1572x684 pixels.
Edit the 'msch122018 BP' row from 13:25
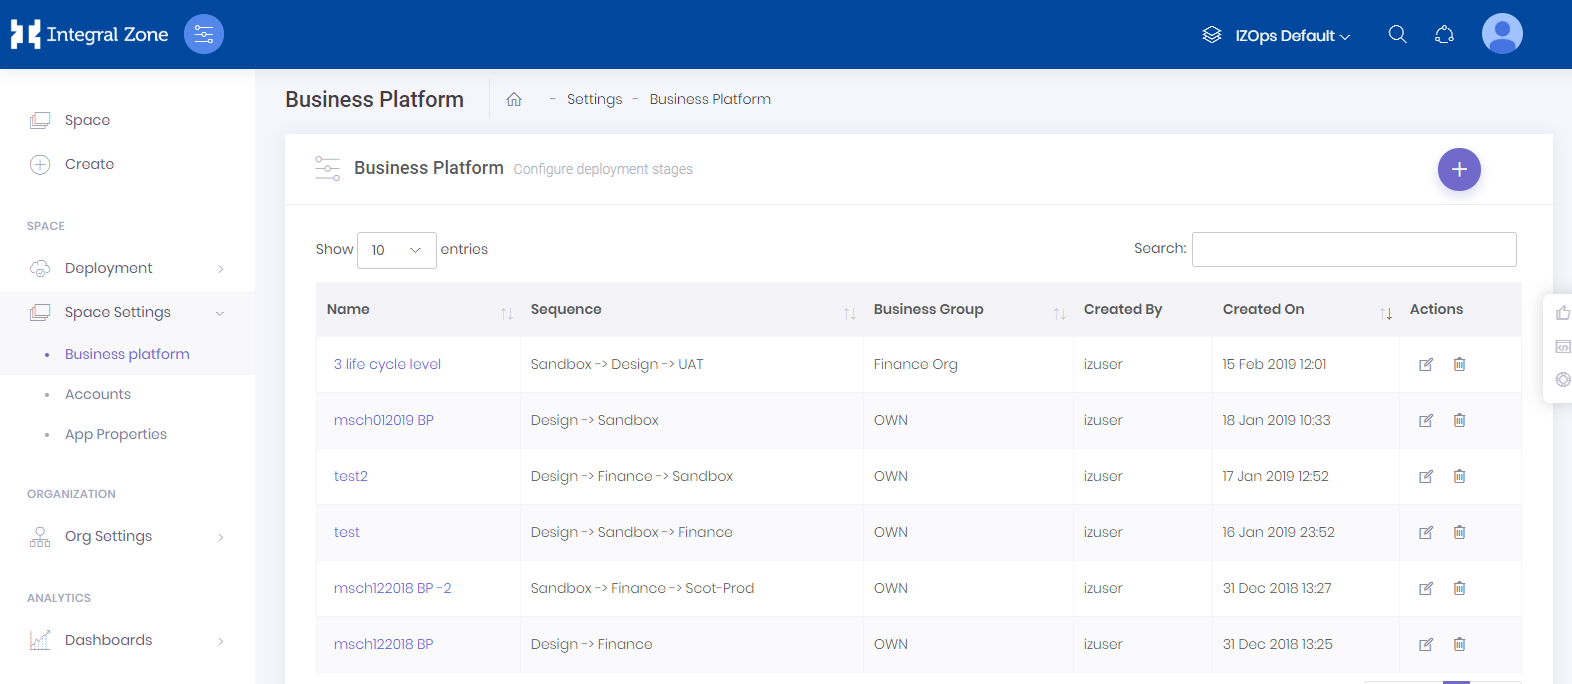click(1426, 645)
